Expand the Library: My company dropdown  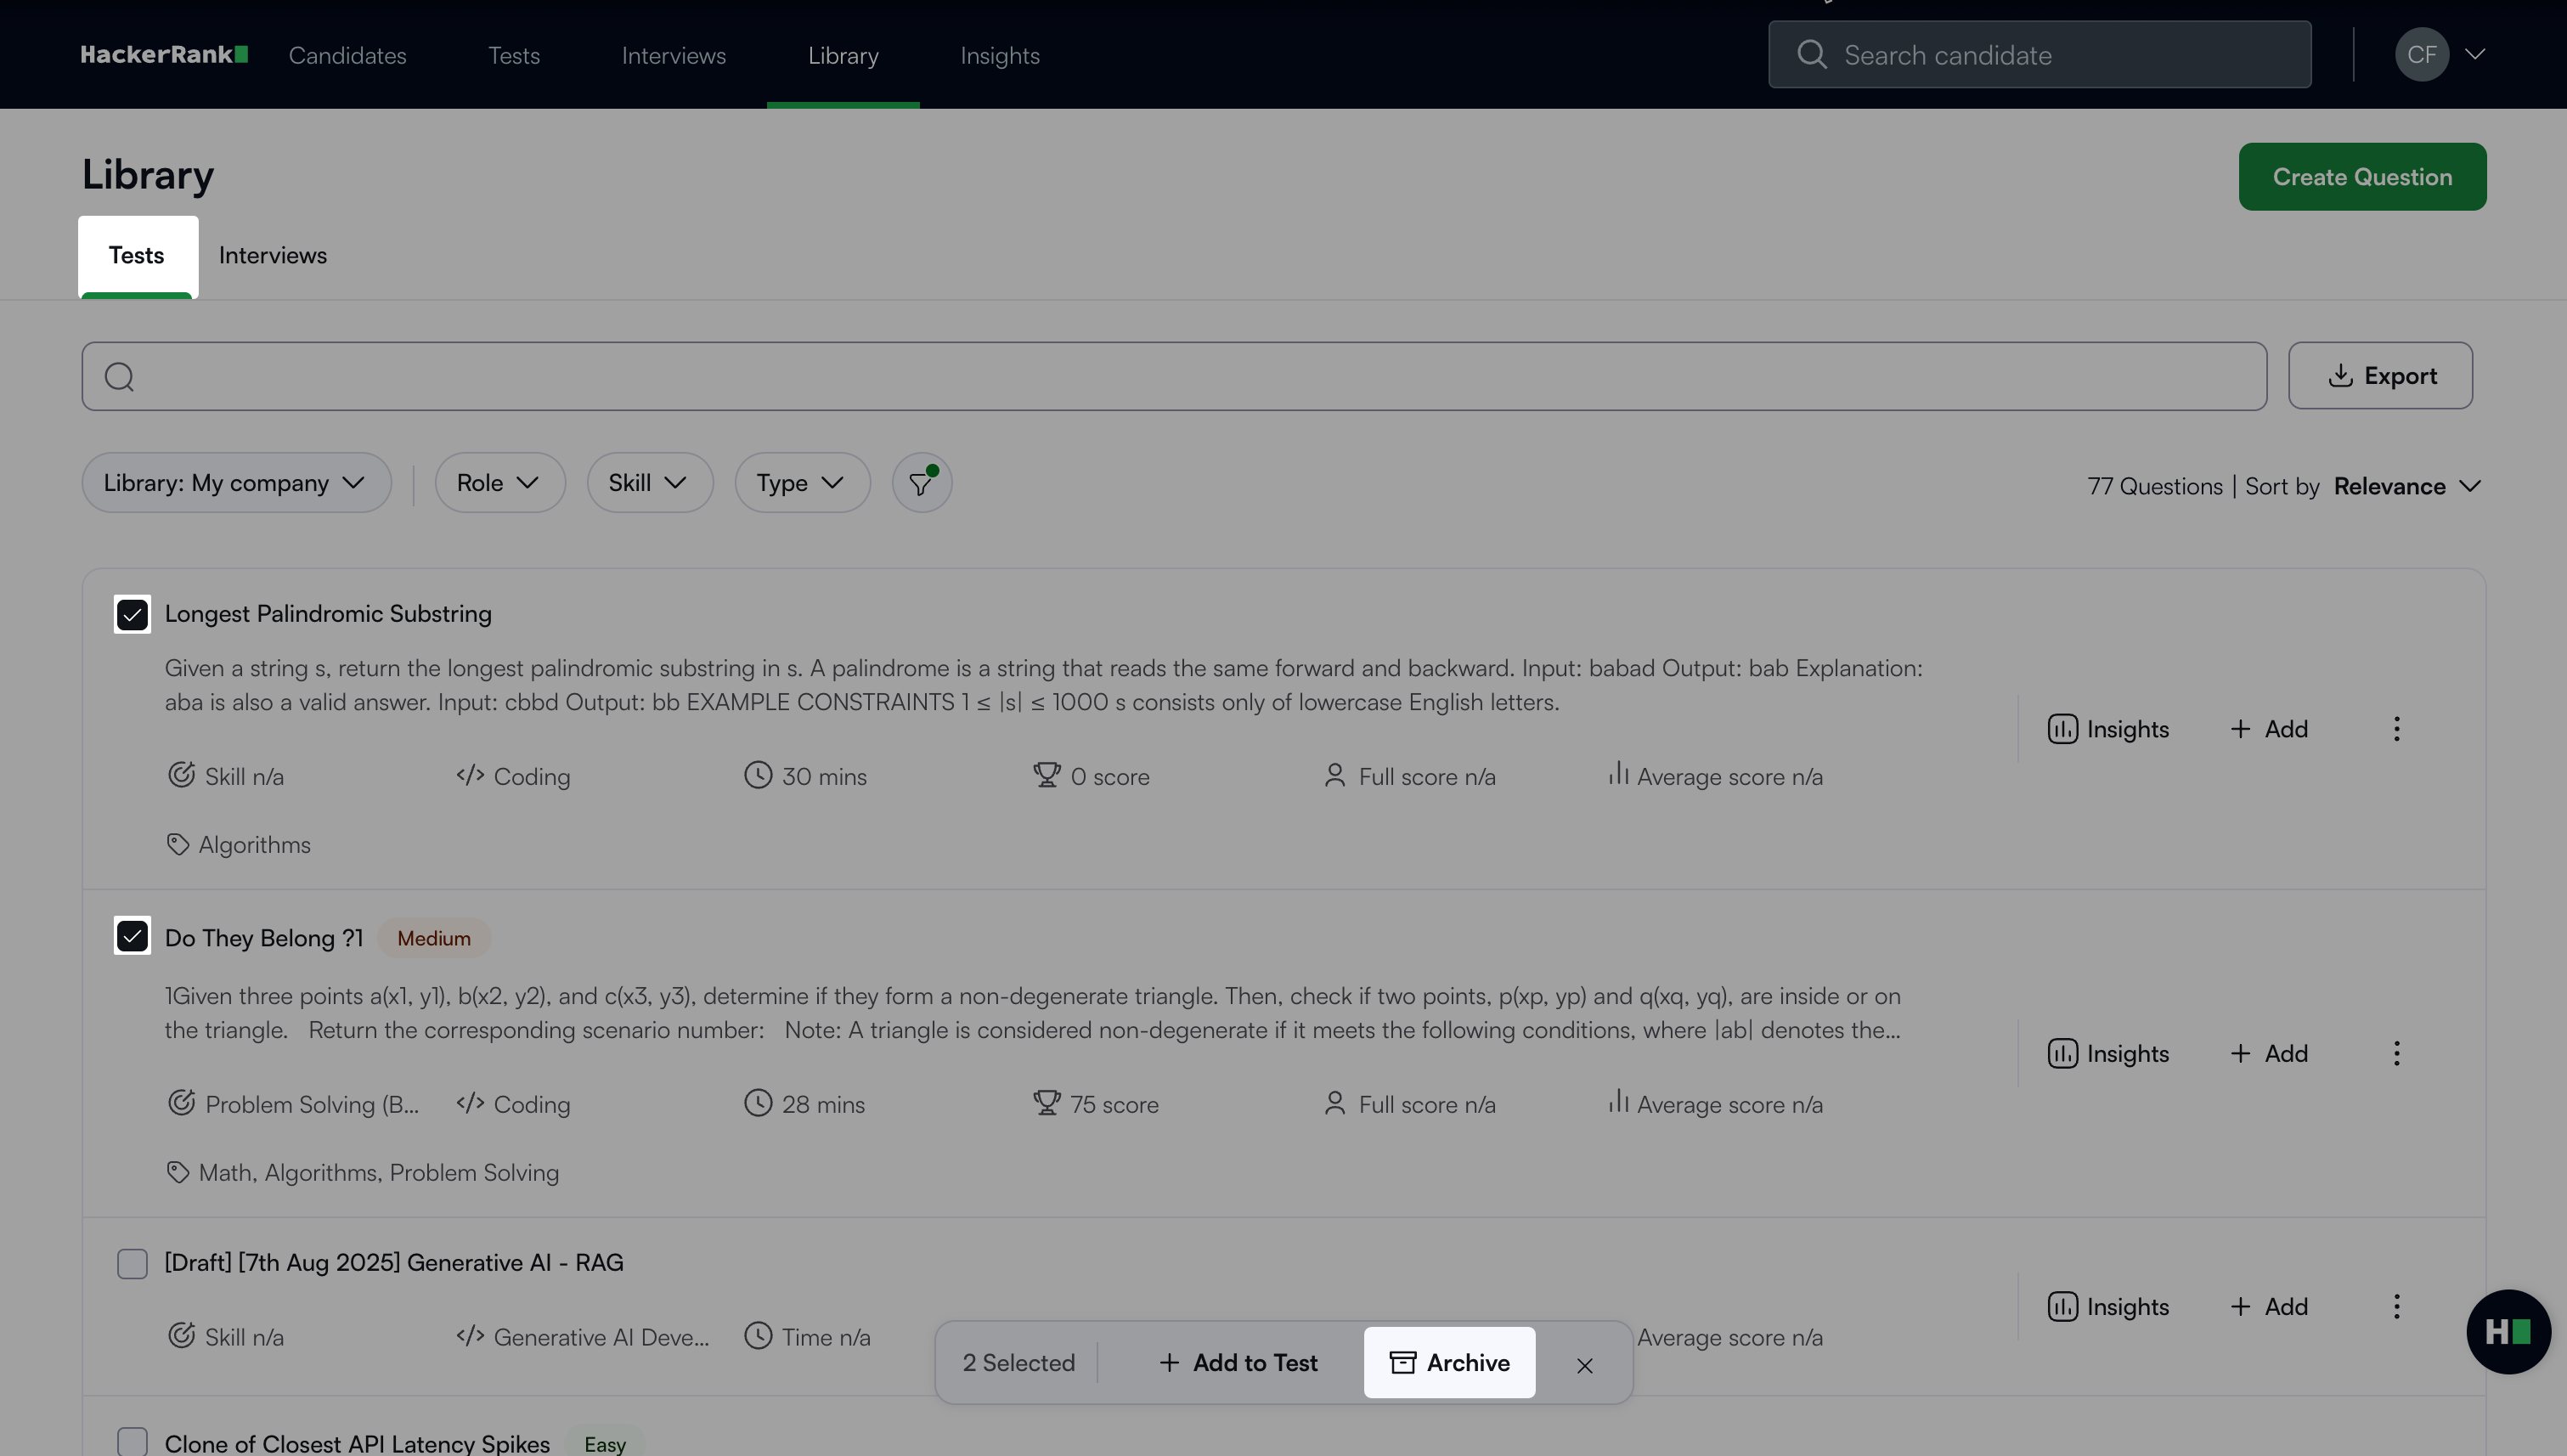(x=235, y=483)
